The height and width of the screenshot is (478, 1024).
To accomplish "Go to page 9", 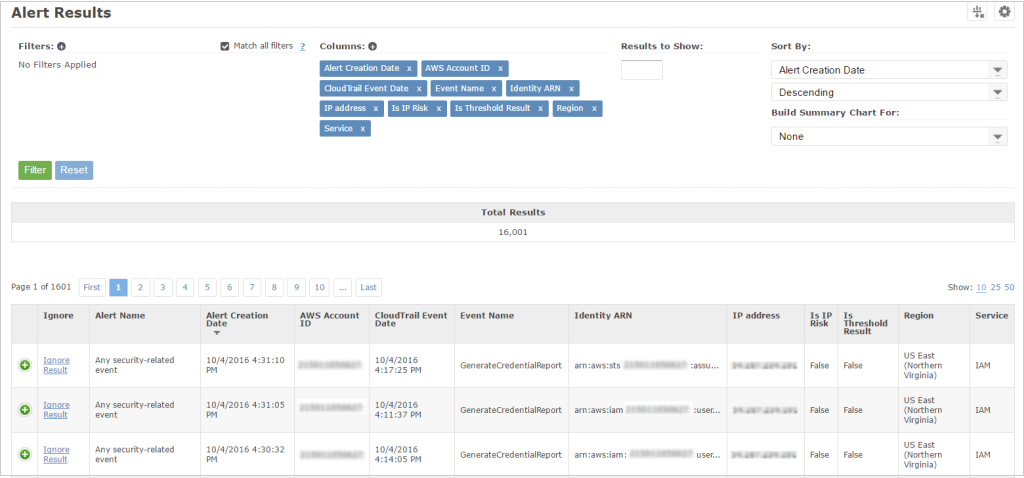I will 296,287.
